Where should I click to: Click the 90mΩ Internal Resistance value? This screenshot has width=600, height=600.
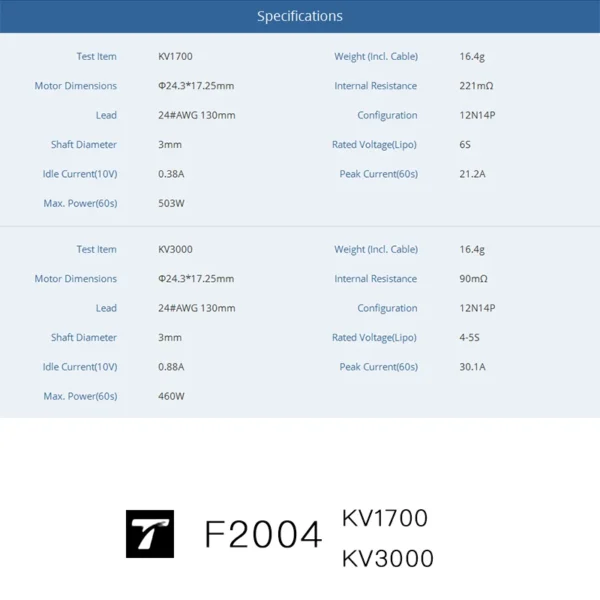473,279
